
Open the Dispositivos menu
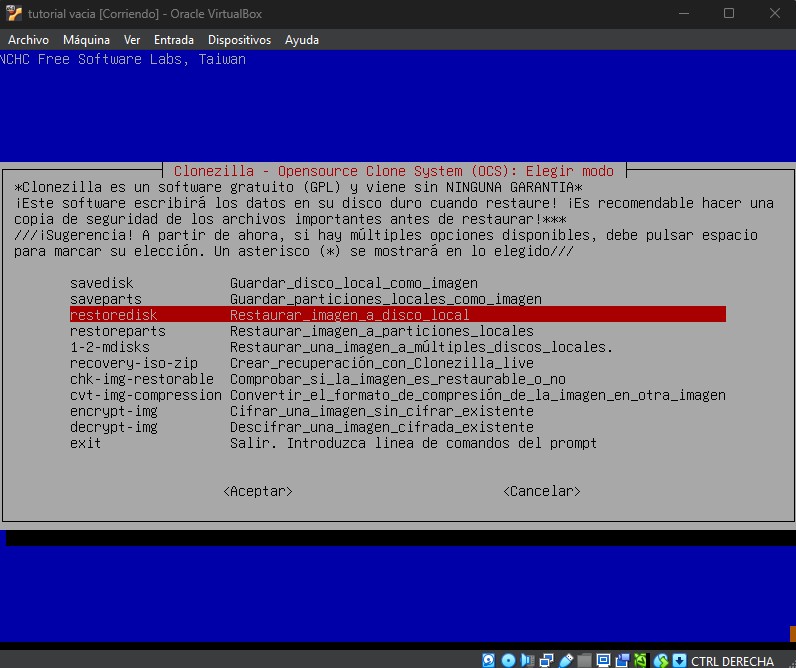coord(240,40)
